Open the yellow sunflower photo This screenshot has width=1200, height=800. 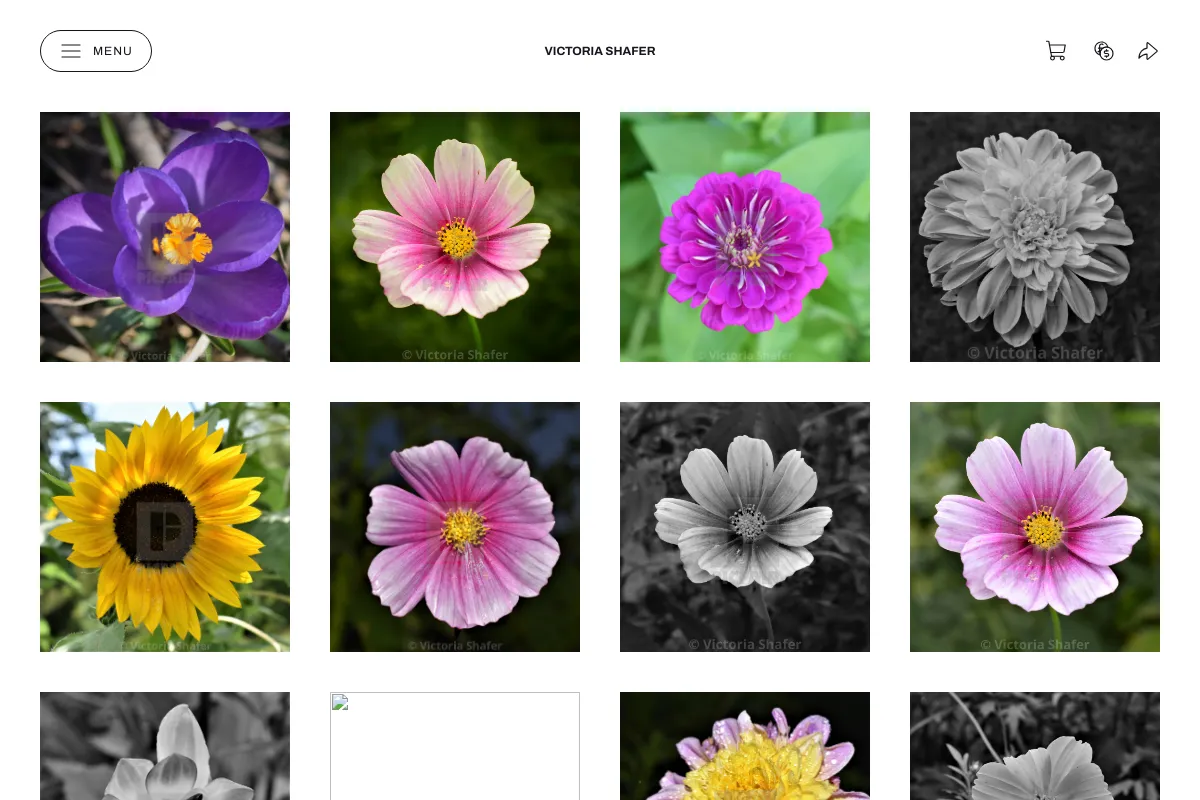tap(165, 527)
